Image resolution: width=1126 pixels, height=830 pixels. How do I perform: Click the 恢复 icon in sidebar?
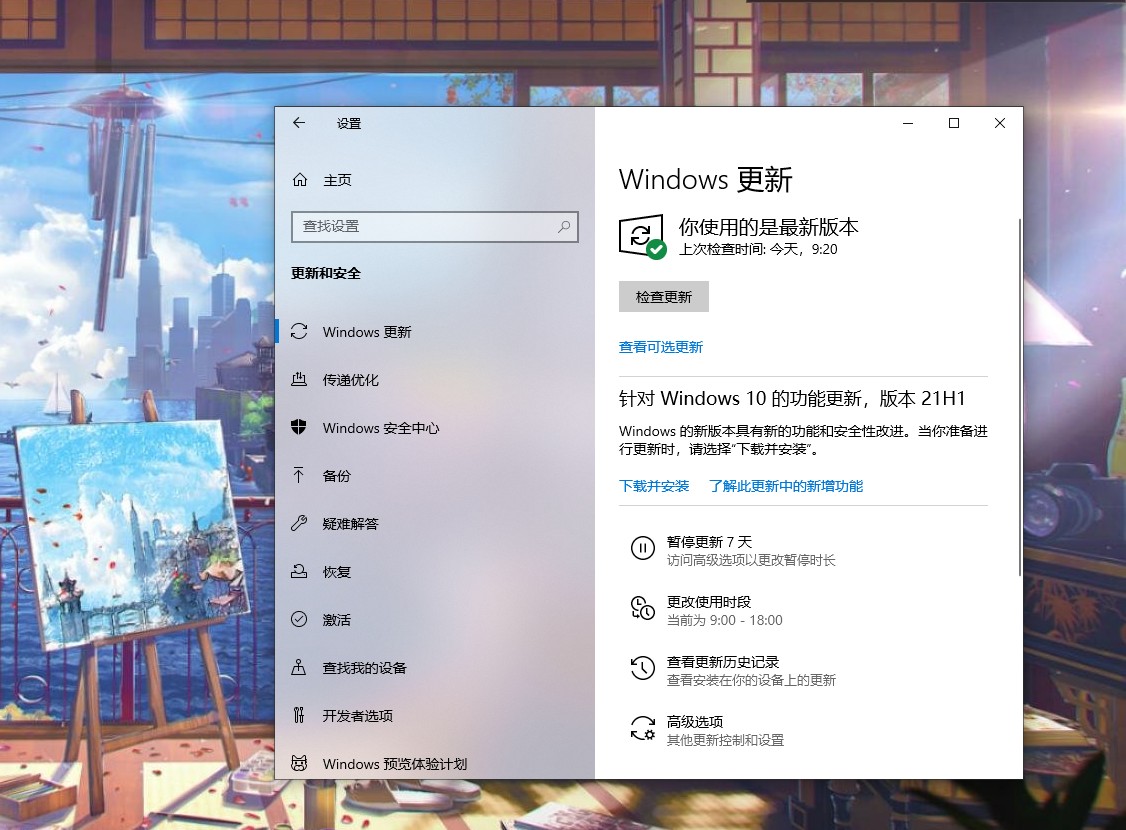(x=299, y=572)
